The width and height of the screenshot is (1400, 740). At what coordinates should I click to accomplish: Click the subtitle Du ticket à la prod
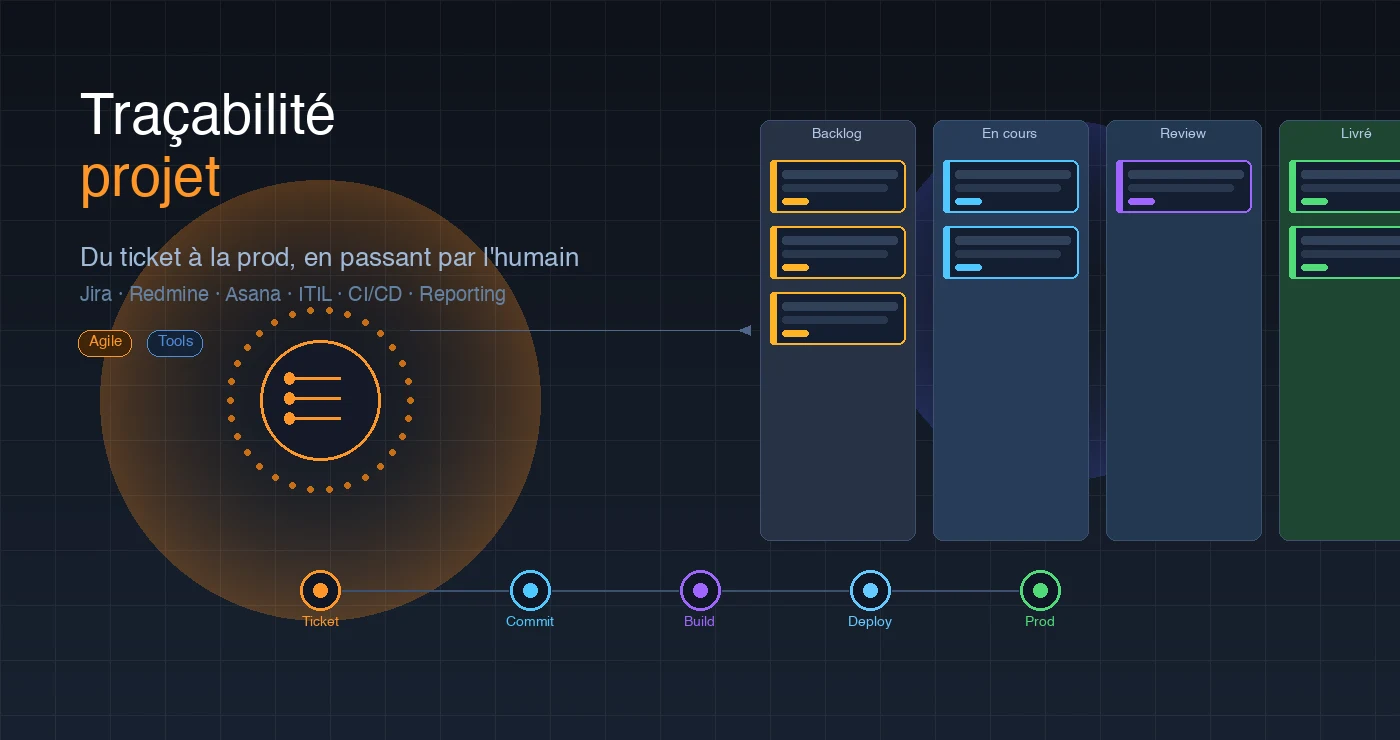coord(329,257)
